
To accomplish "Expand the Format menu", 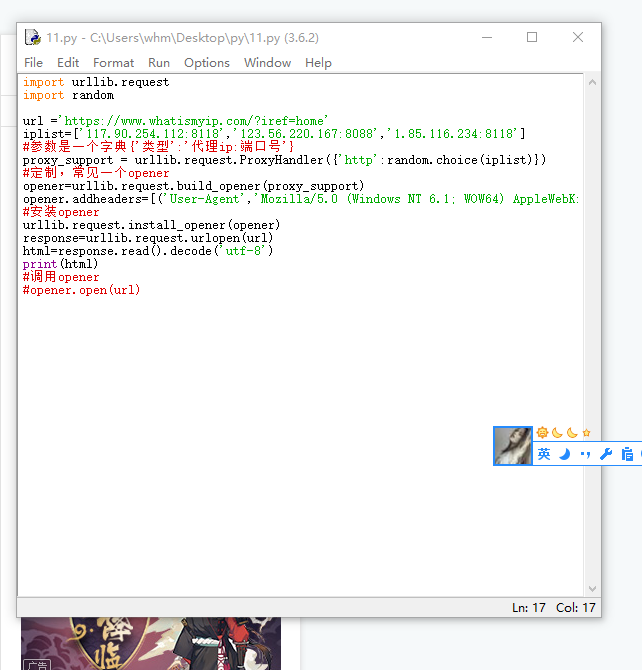I will coord(113,62).
